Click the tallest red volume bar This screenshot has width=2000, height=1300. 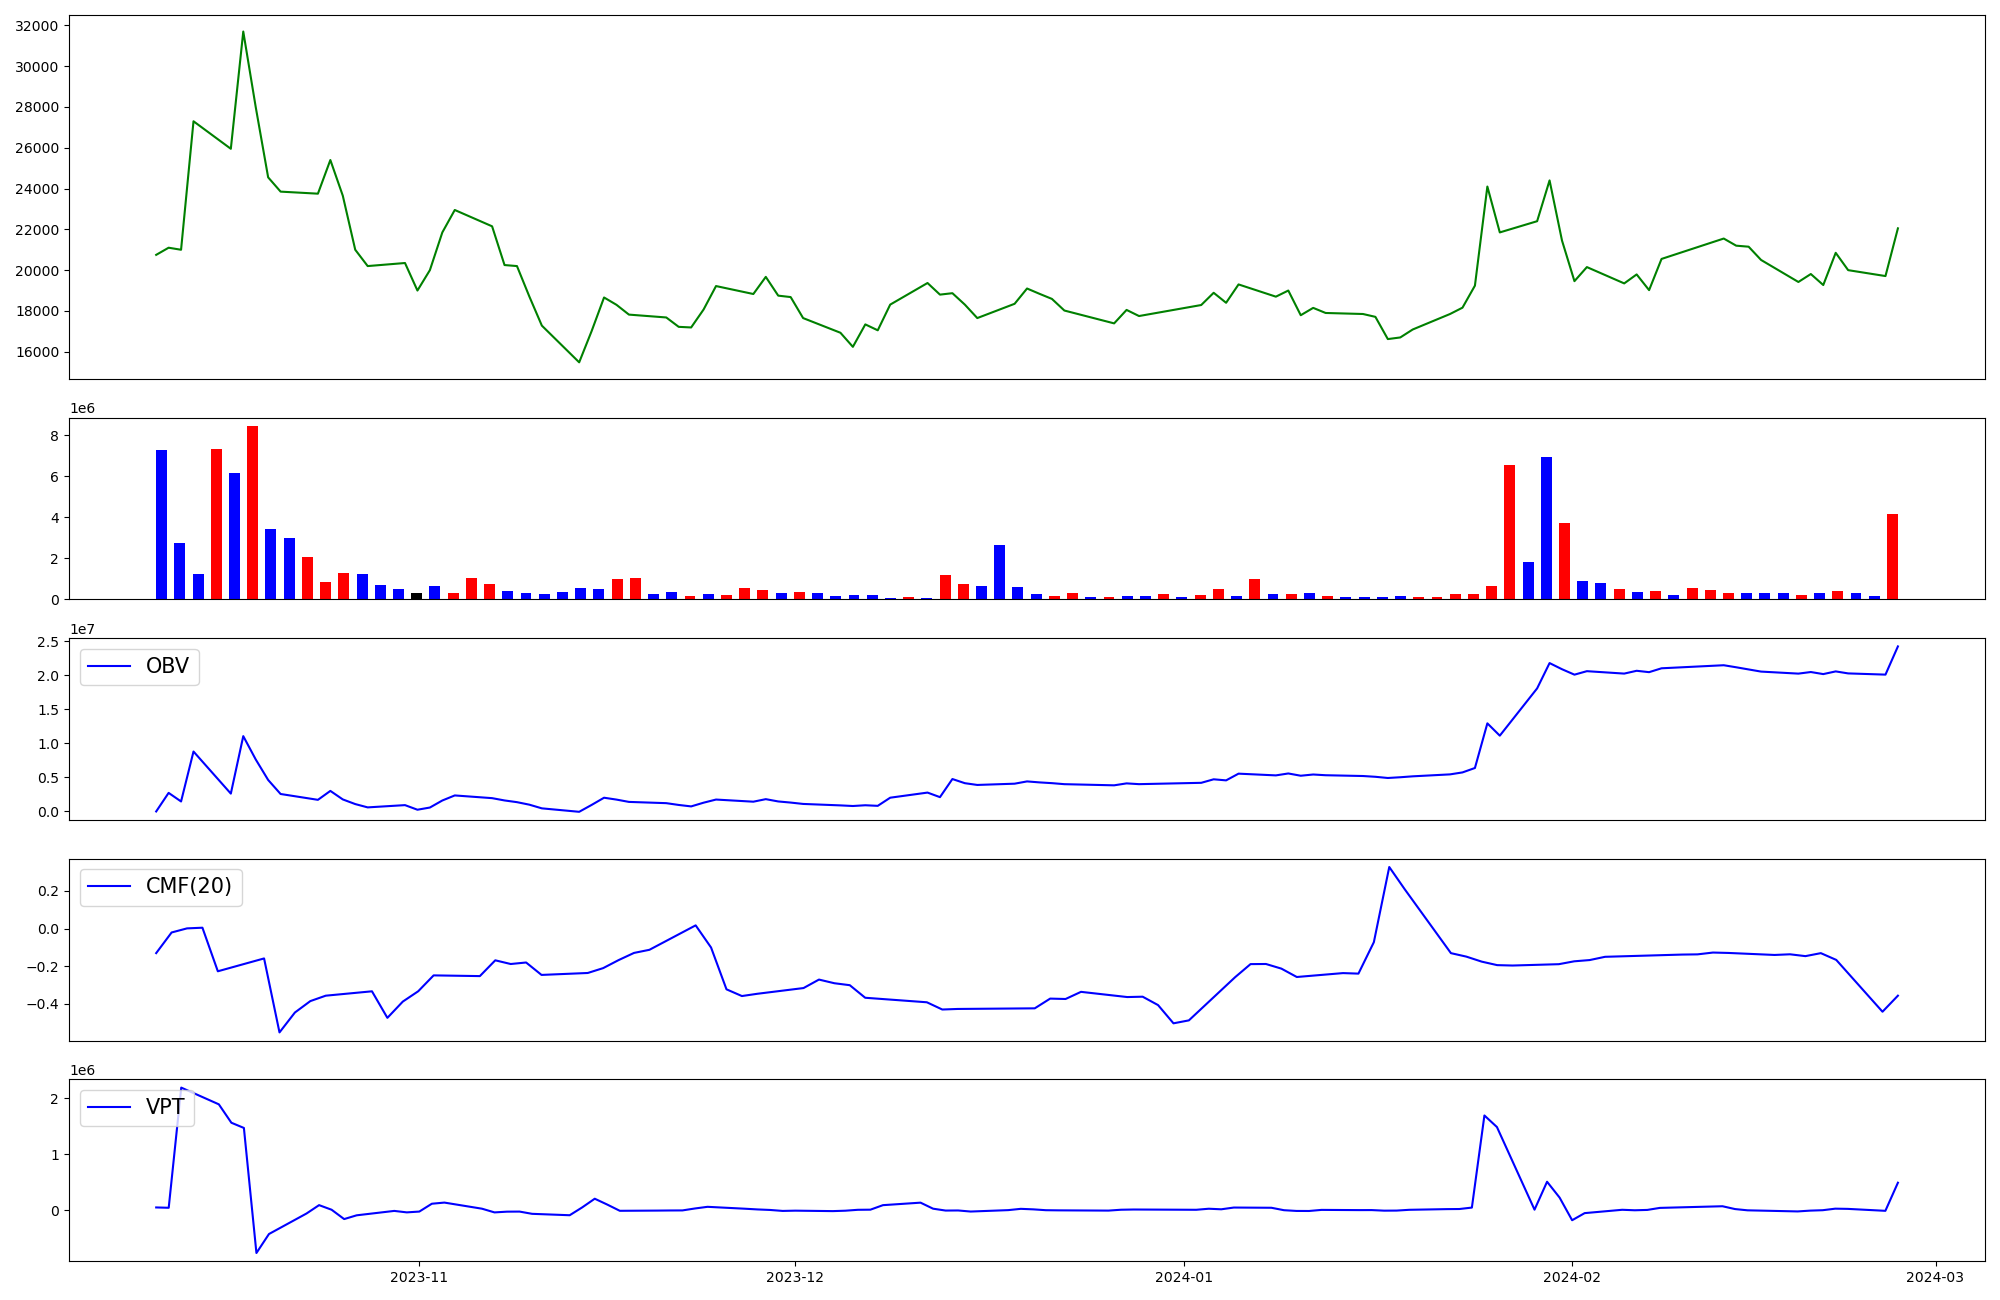point(252,512)
